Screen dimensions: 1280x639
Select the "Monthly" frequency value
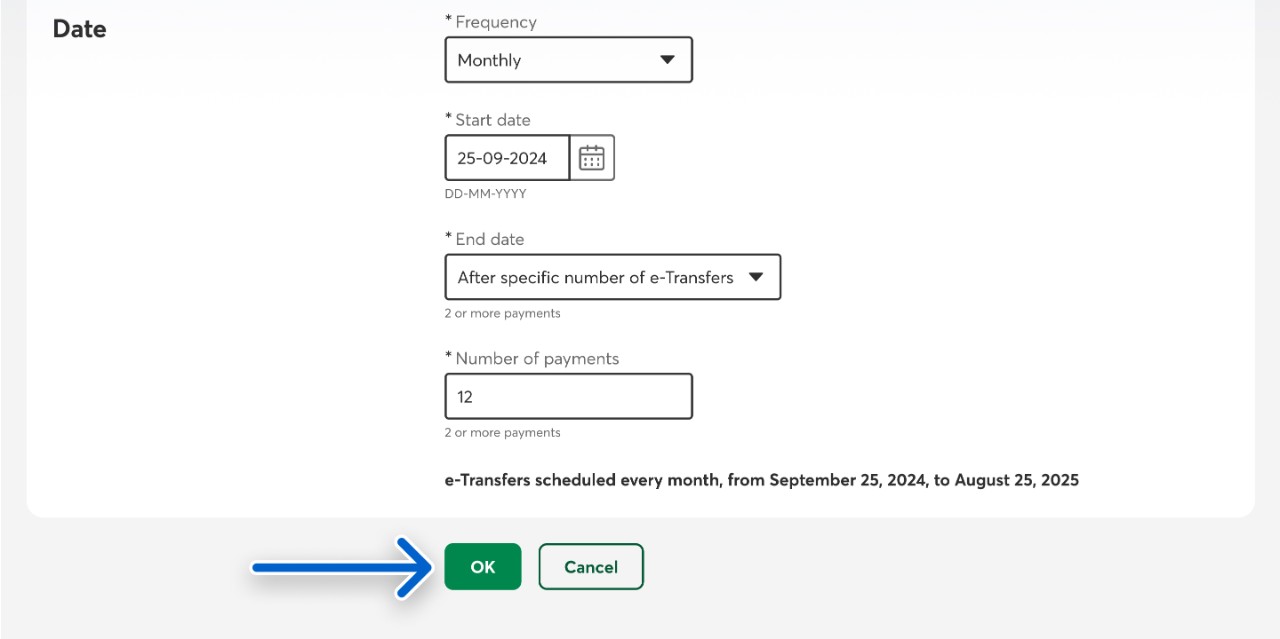(x=489, y=60)
